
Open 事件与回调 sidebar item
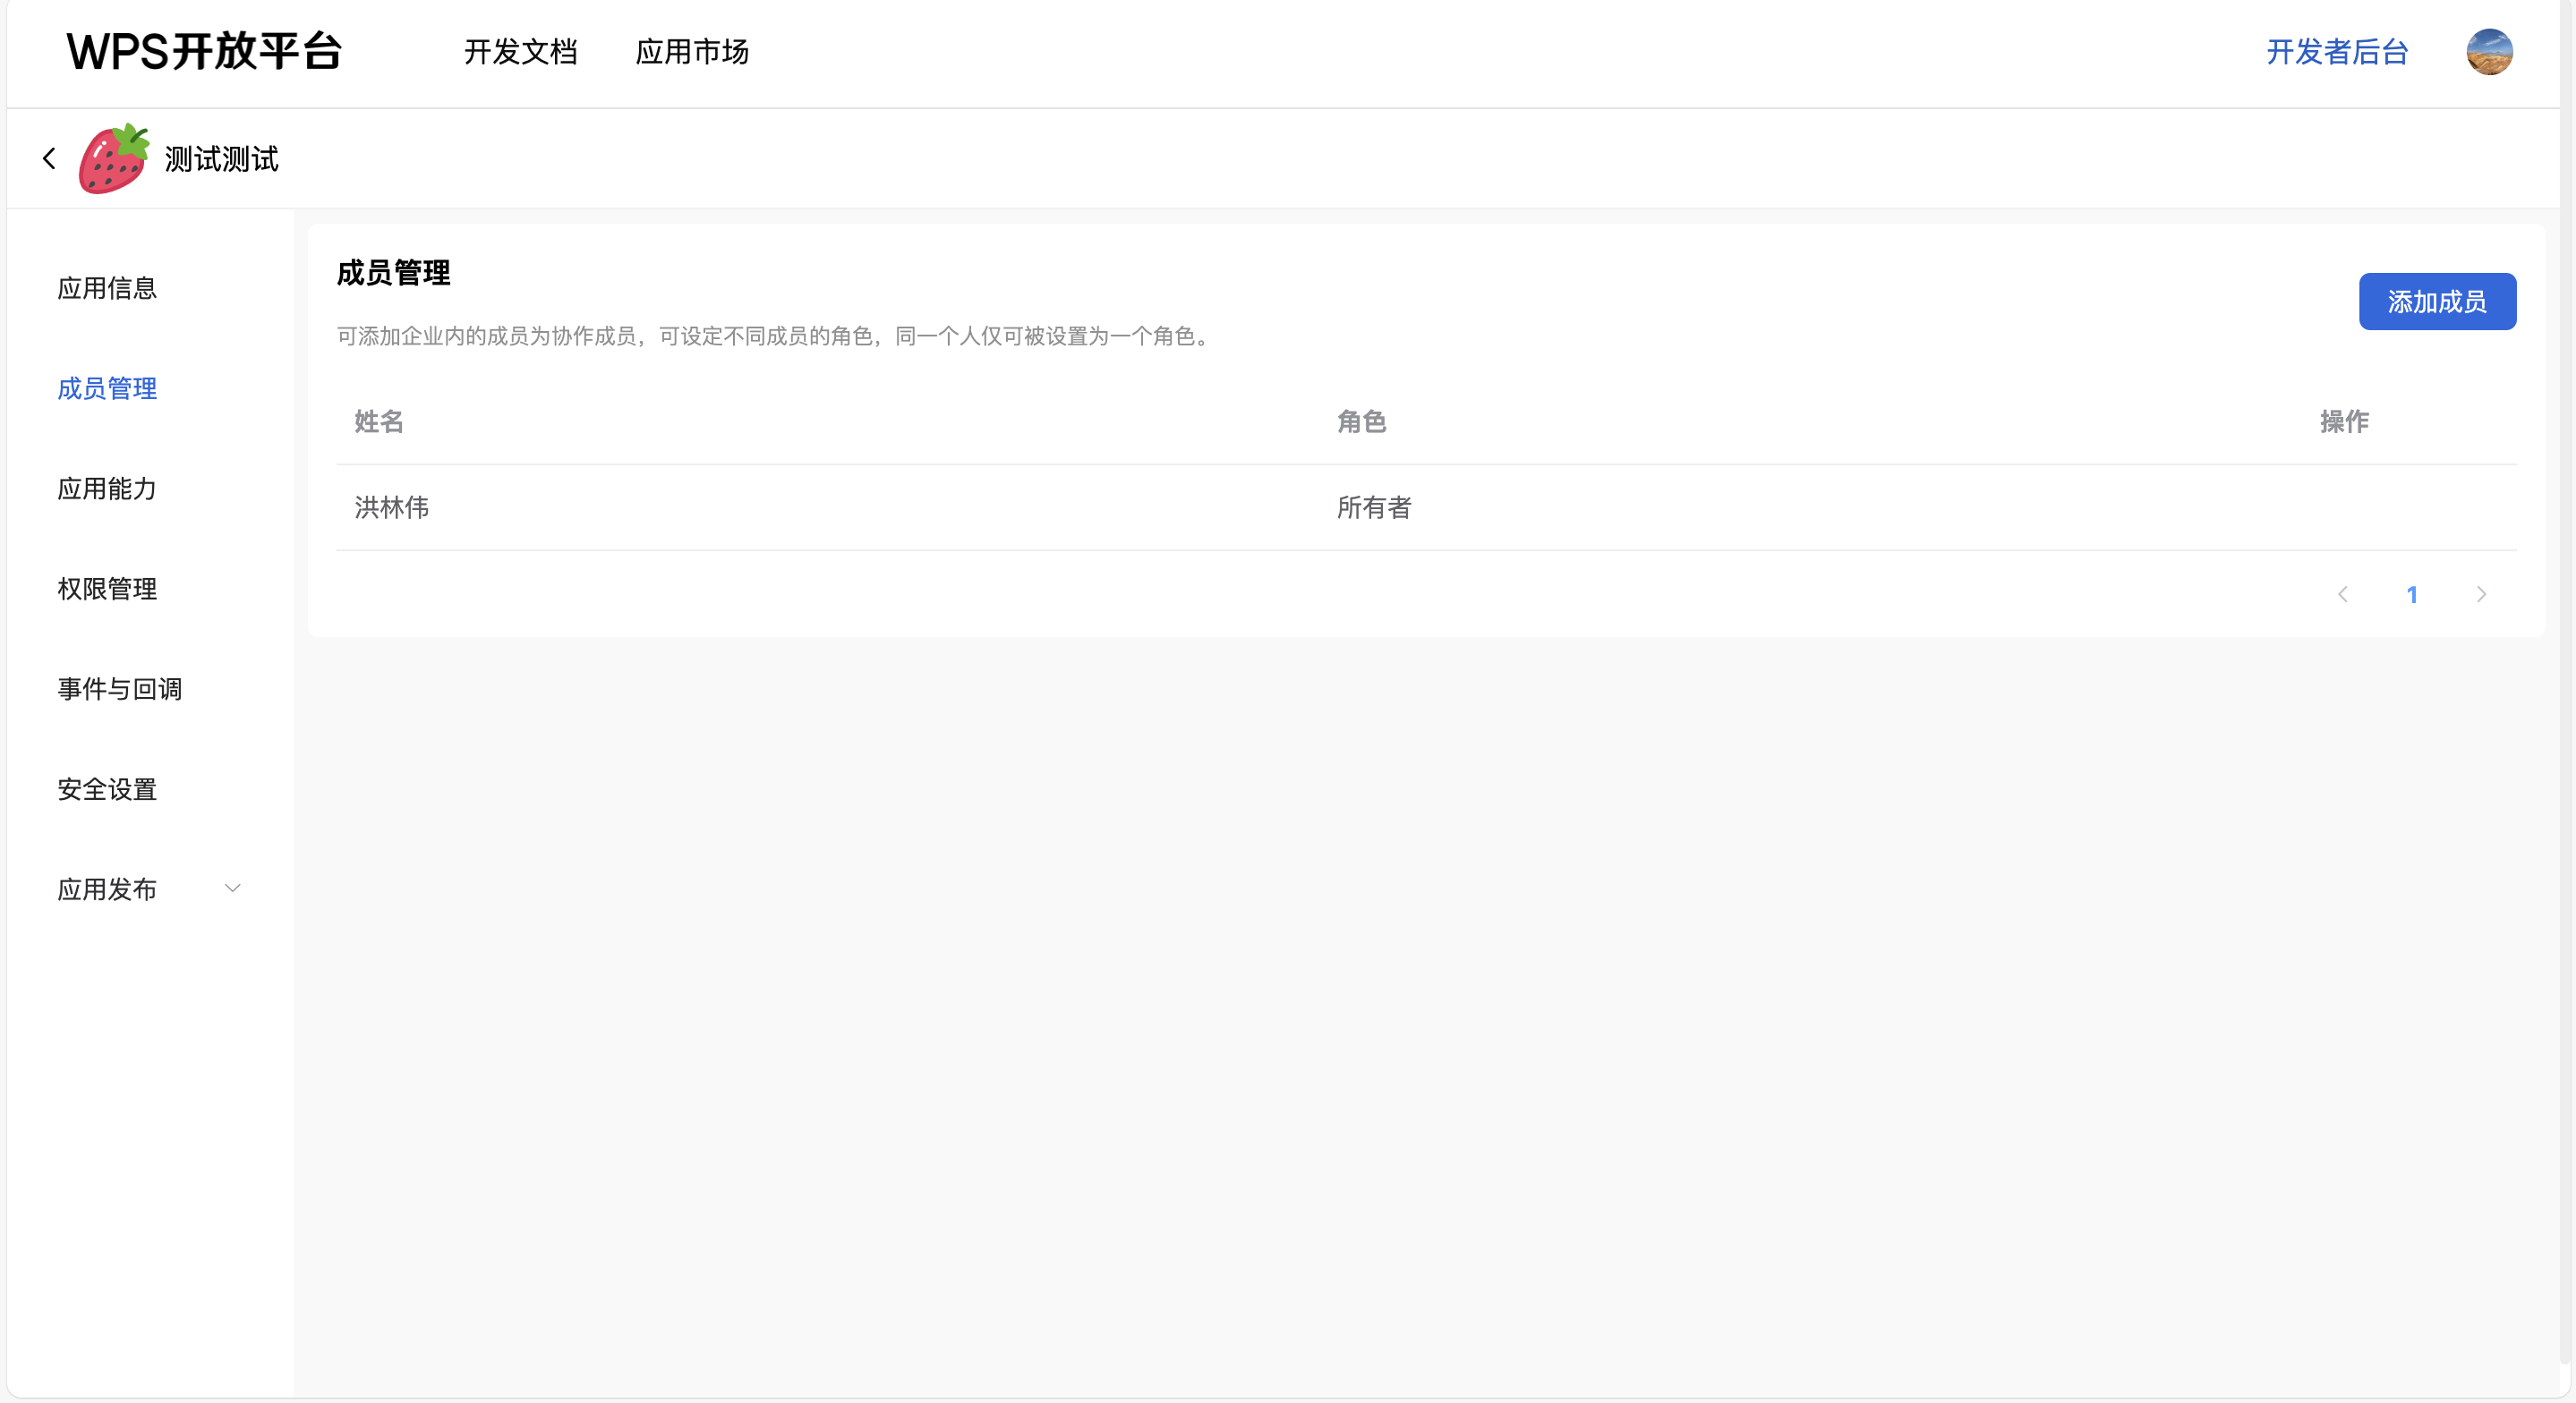(119, 689)
